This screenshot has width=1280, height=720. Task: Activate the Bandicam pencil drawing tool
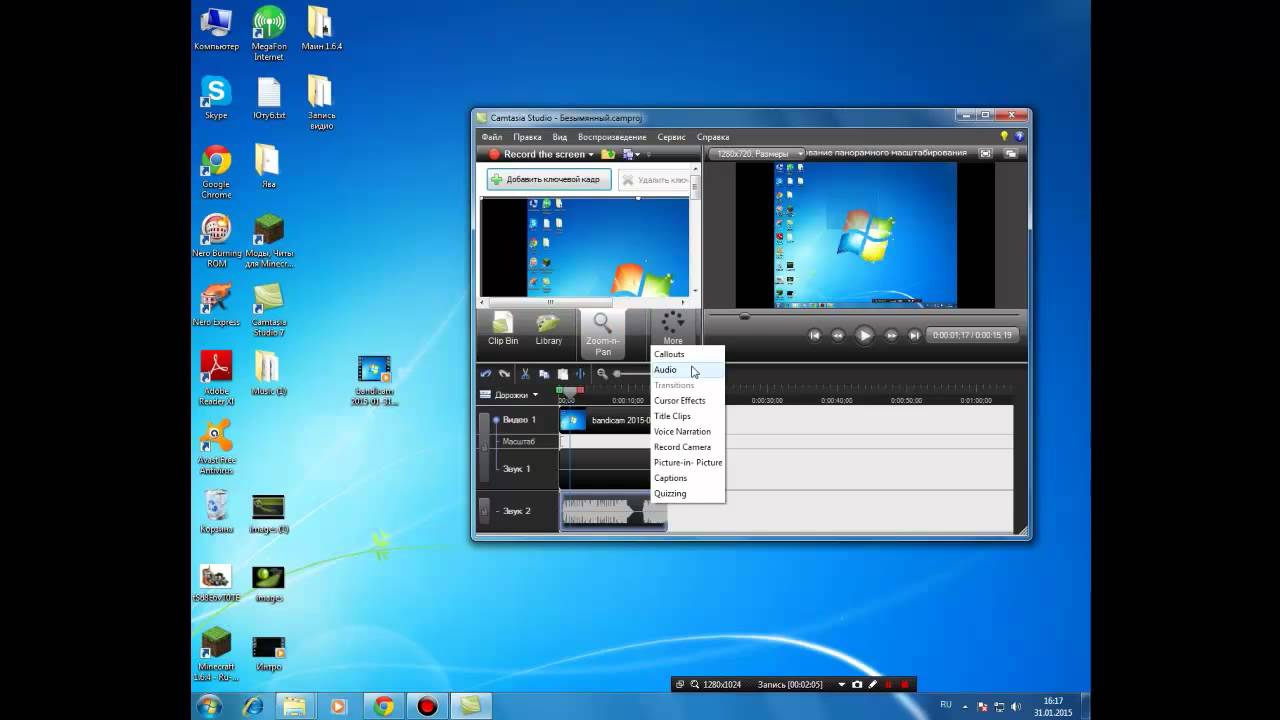(x=873, y=685)
